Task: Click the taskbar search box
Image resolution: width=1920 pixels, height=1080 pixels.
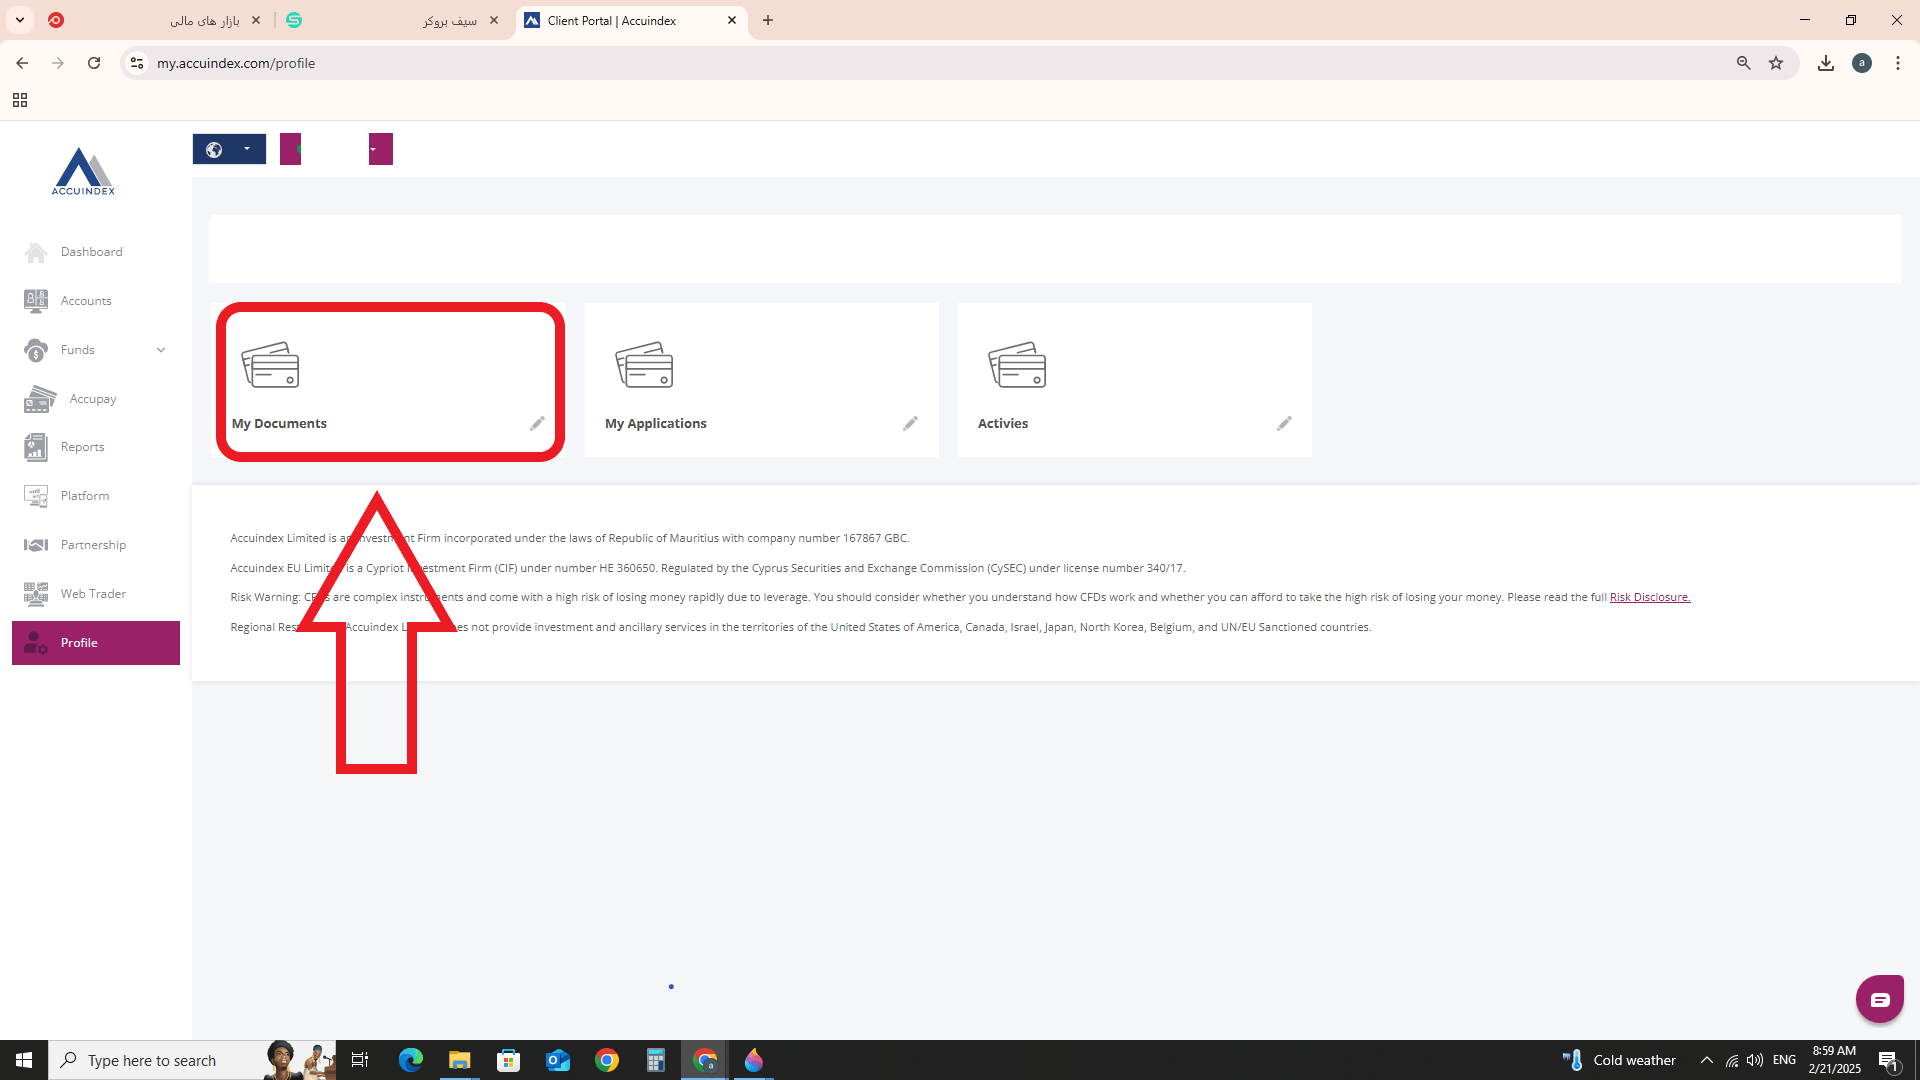Action: pyautogui.click(x=192, y=1060)
